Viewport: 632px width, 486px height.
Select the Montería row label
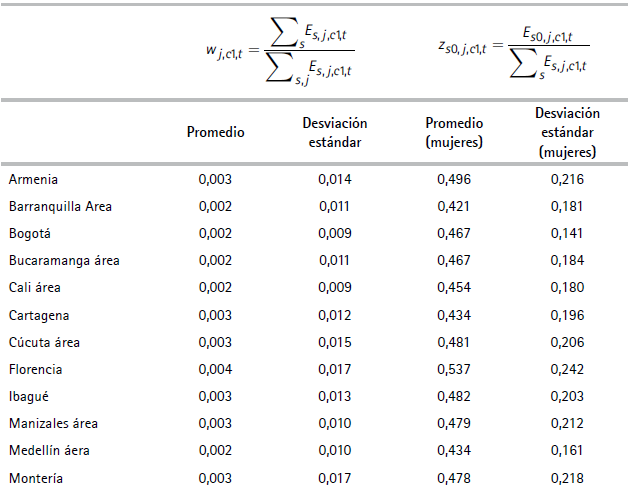click(36, 478)
